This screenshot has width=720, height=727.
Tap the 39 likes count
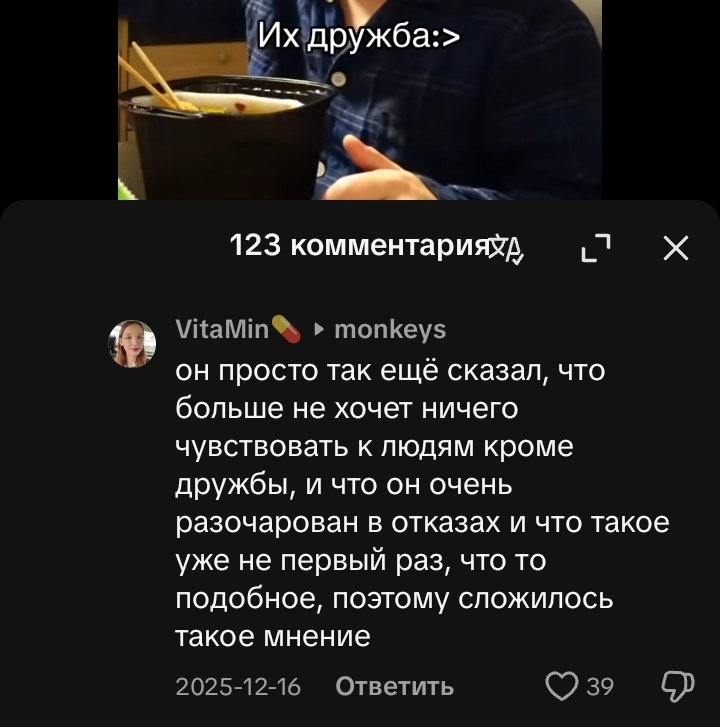[x=600, y=686]
